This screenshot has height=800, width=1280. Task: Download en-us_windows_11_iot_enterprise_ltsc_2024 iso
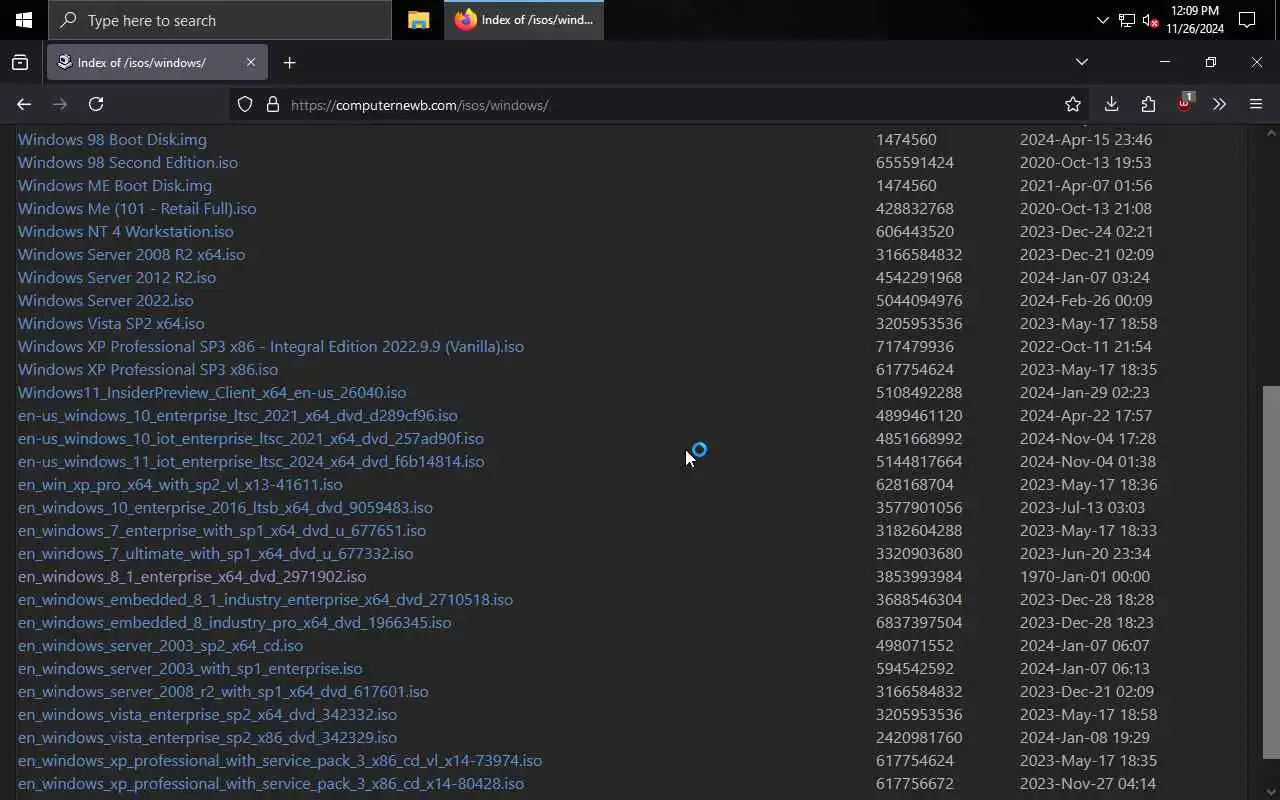point(251,462)
